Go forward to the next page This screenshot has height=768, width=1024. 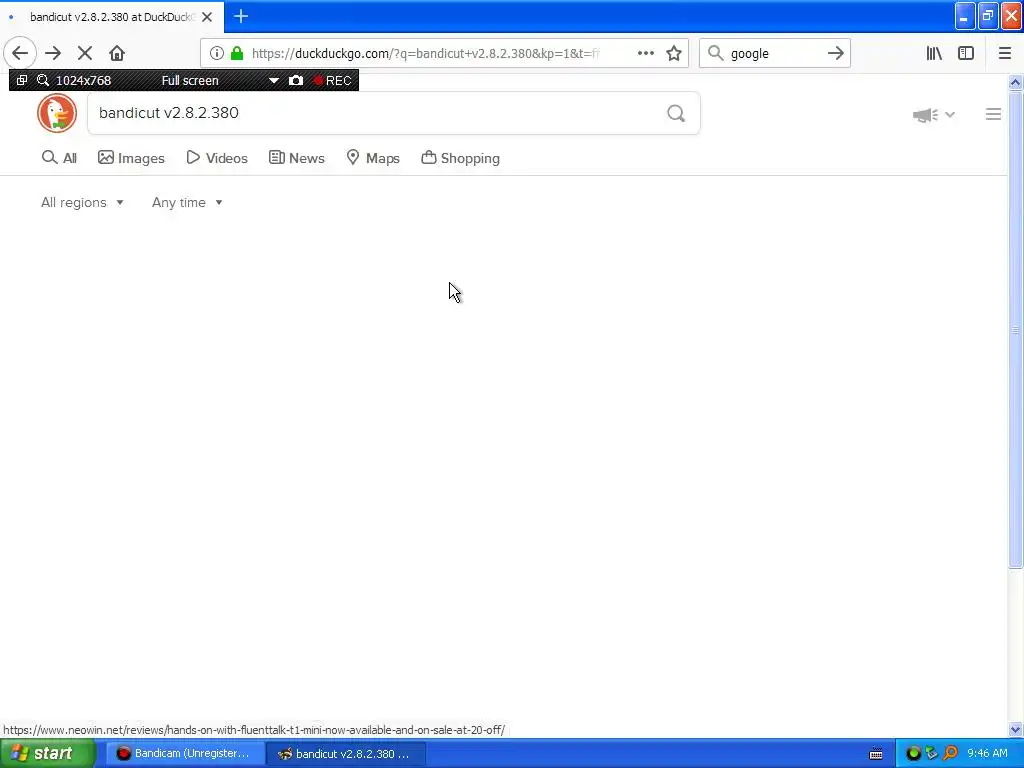(53, 53)
